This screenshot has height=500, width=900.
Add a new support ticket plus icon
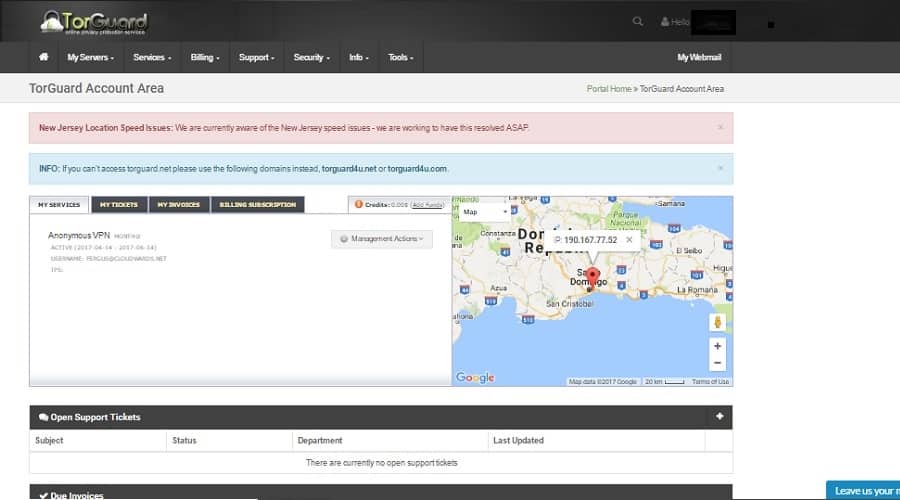(720, 416)
